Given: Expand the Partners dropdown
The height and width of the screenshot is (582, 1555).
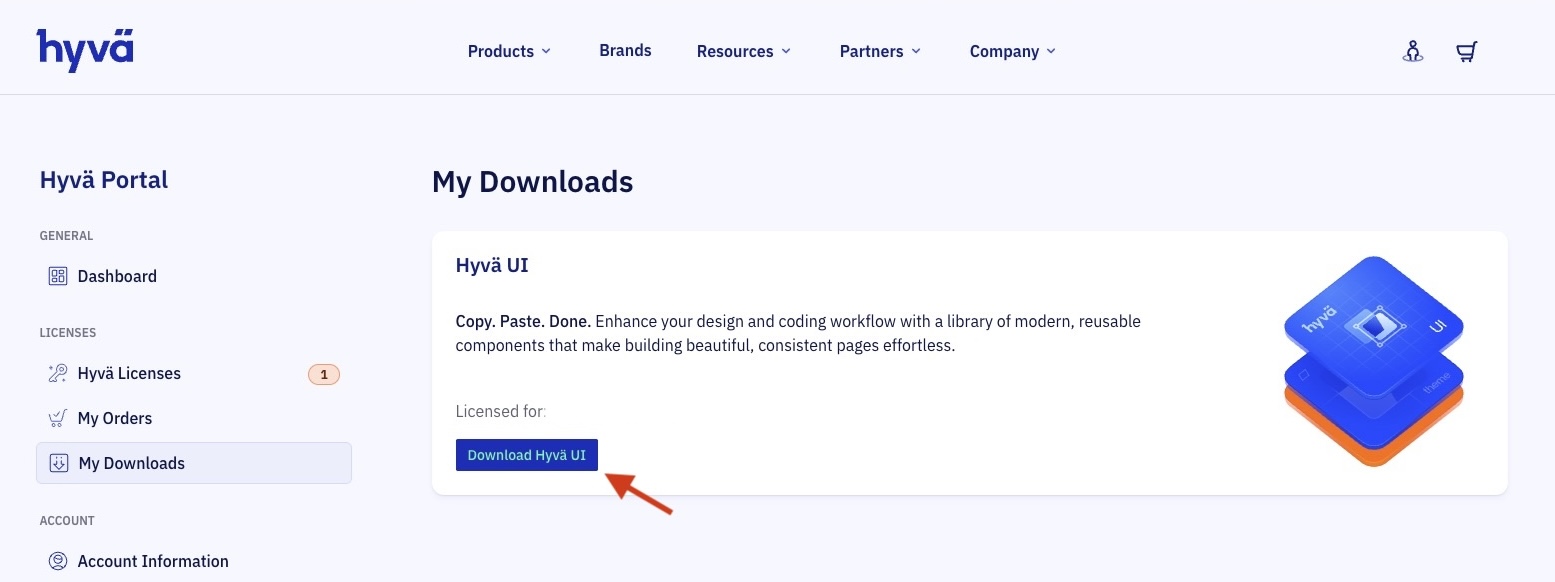Looking at the screenshot, I should pyautogui.click(x=879, y=51).
